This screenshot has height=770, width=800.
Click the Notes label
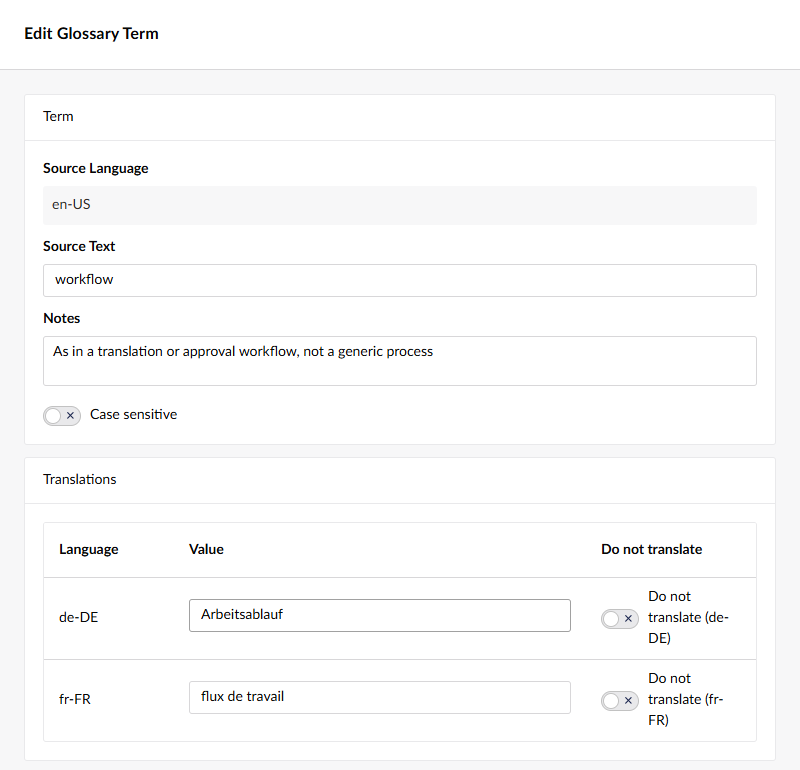click(62, 318)
